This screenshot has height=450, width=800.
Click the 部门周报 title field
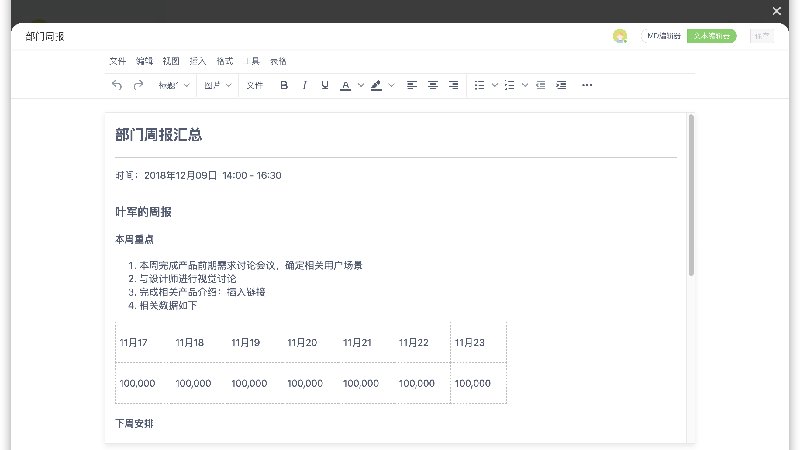(45, 37)
